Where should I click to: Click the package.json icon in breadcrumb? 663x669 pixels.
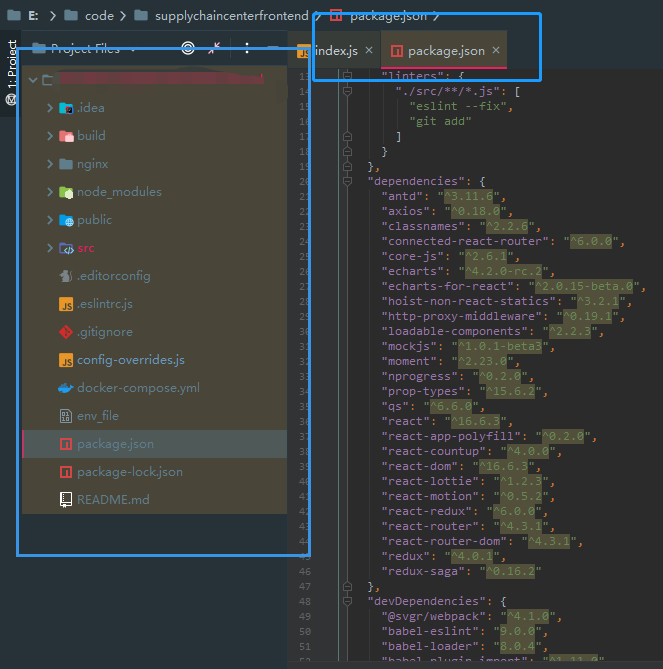(336, 16)
